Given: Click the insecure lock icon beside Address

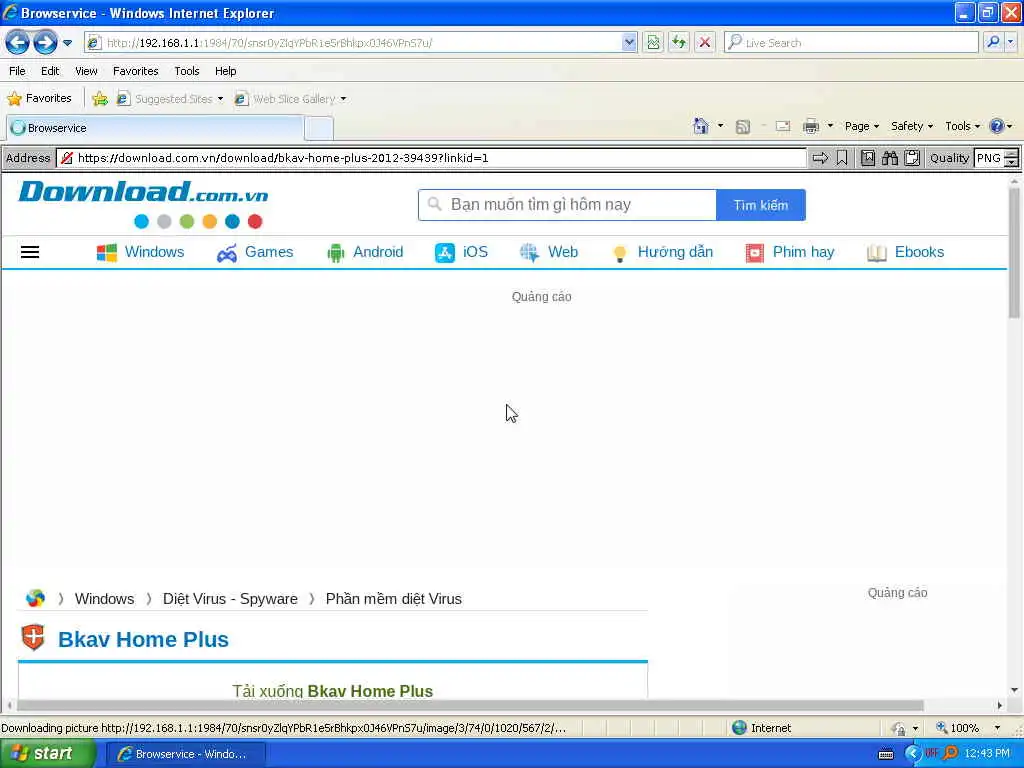Looking at the screenshot, I should click(x=67, y=158).
